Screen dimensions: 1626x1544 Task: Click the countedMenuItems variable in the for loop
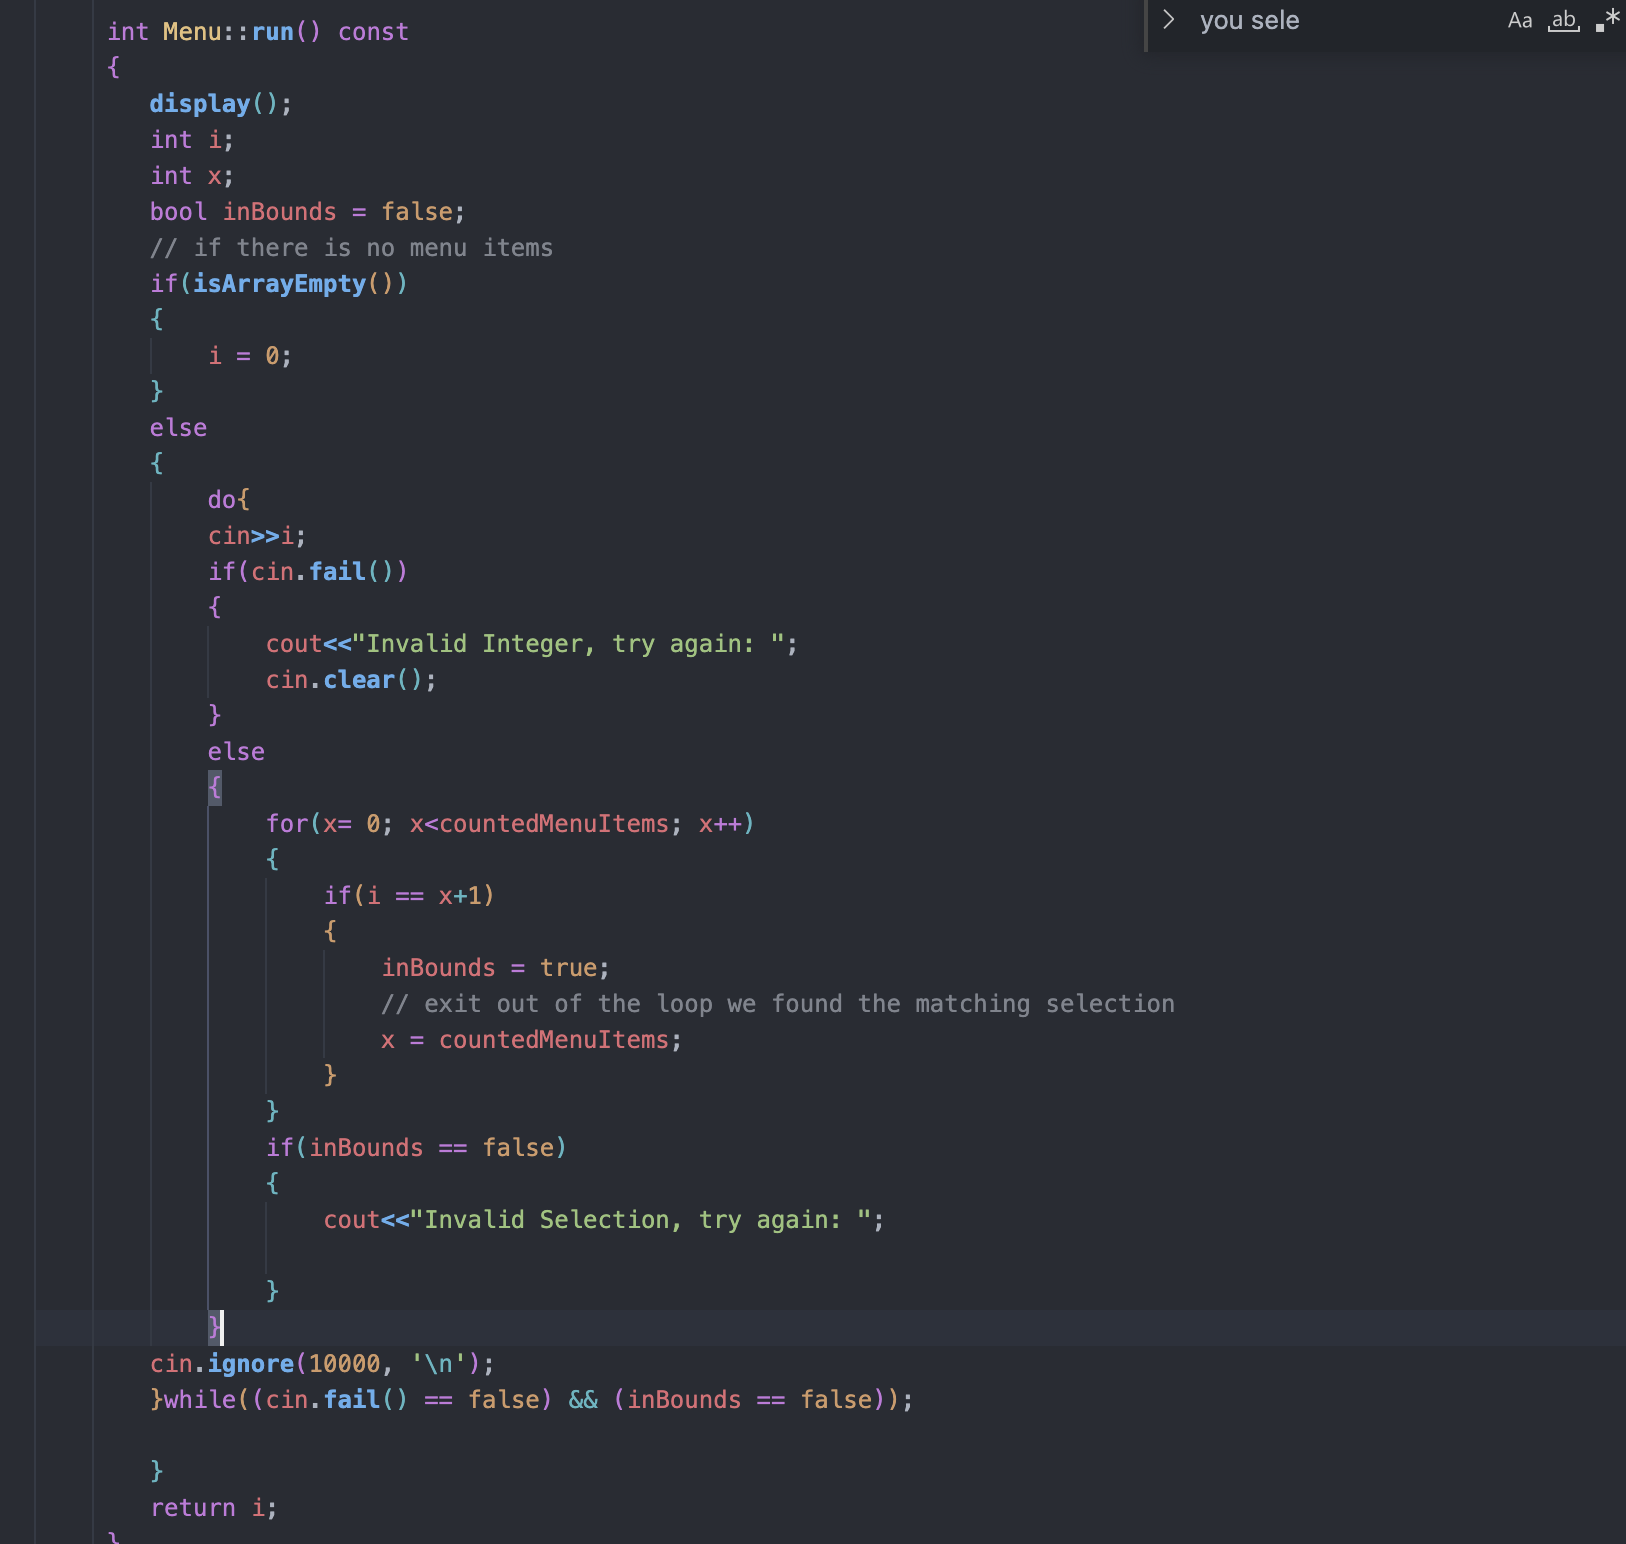548,823
